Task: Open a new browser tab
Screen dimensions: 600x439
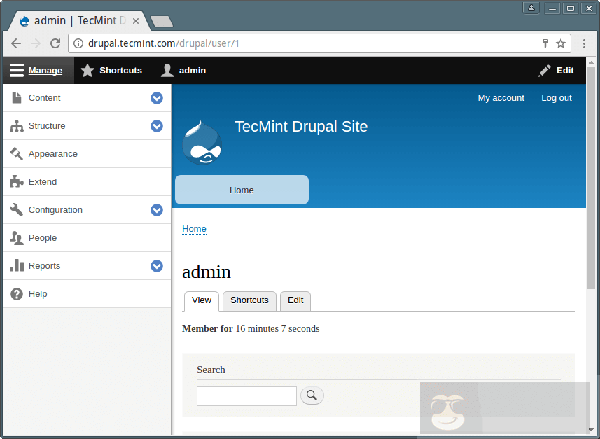Action: pos(162,21)
